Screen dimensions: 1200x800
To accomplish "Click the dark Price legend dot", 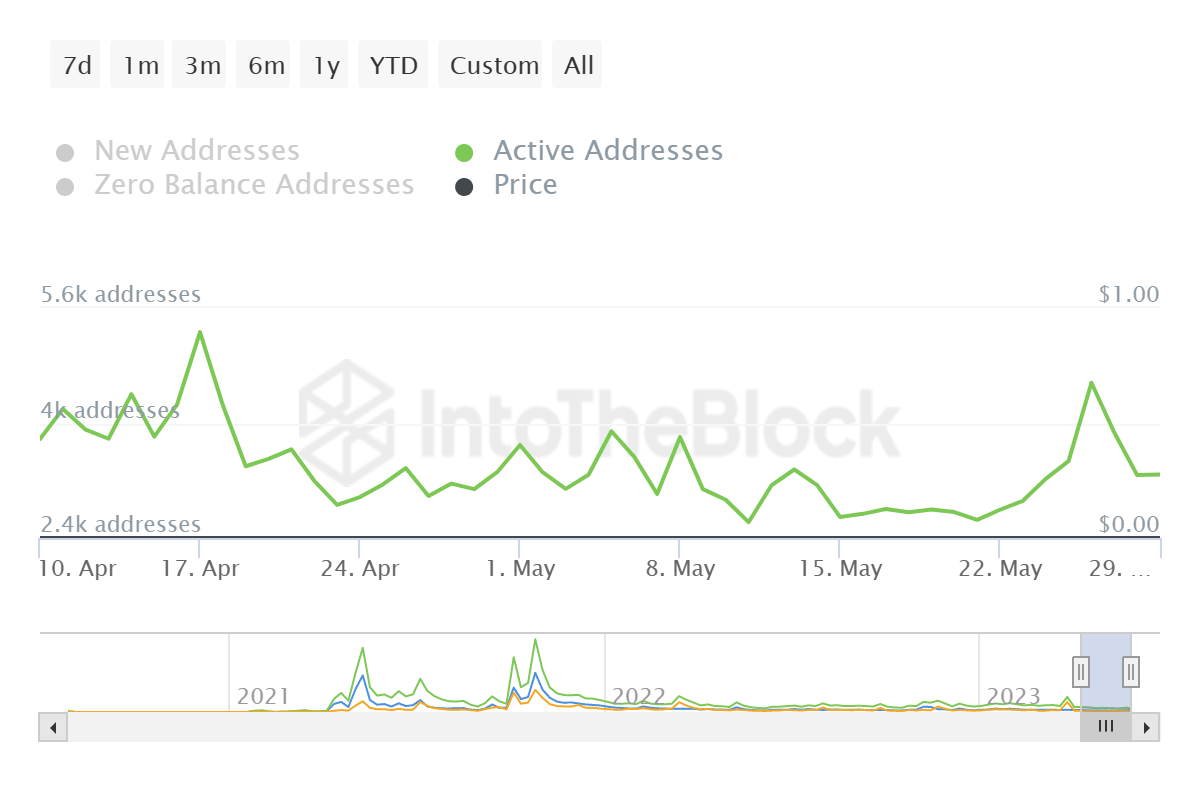I will (x=464, y=187).
